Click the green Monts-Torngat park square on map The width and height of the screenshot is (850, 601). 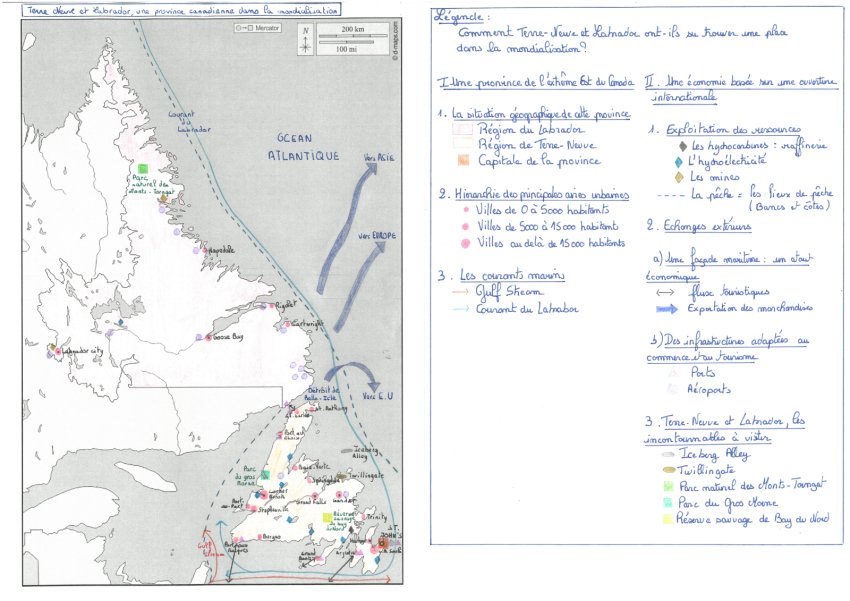coord(144,168)
